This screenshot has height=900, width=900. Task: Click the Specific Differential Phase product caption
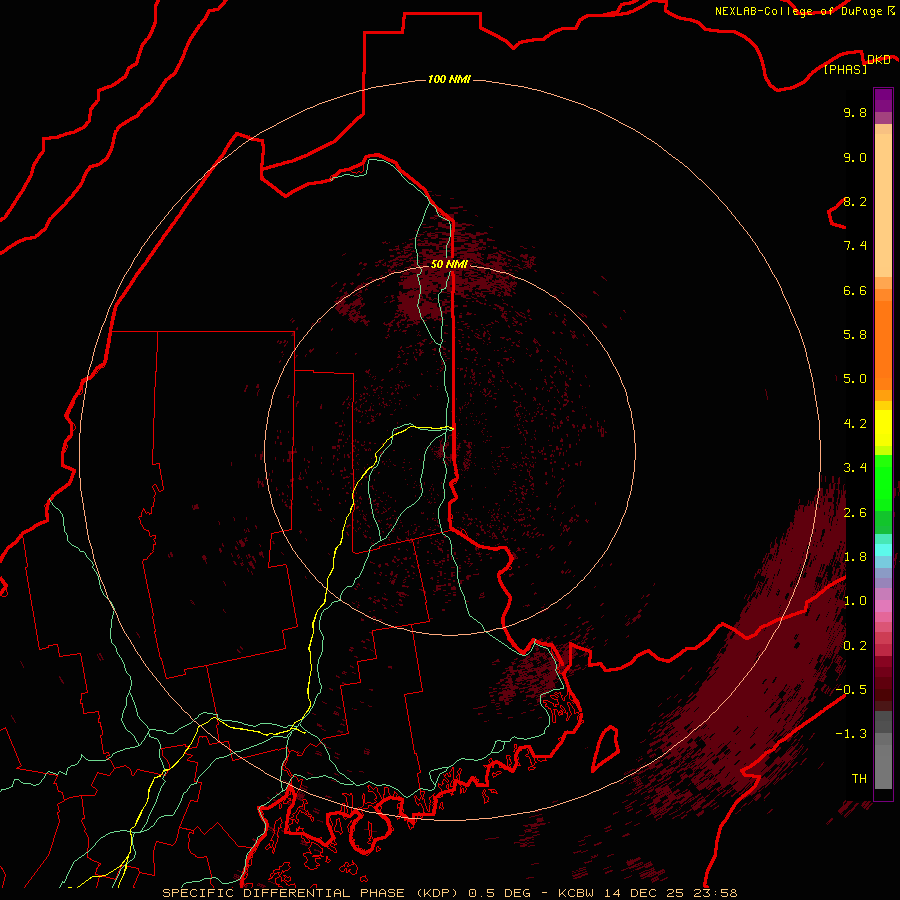coord(449,893)
